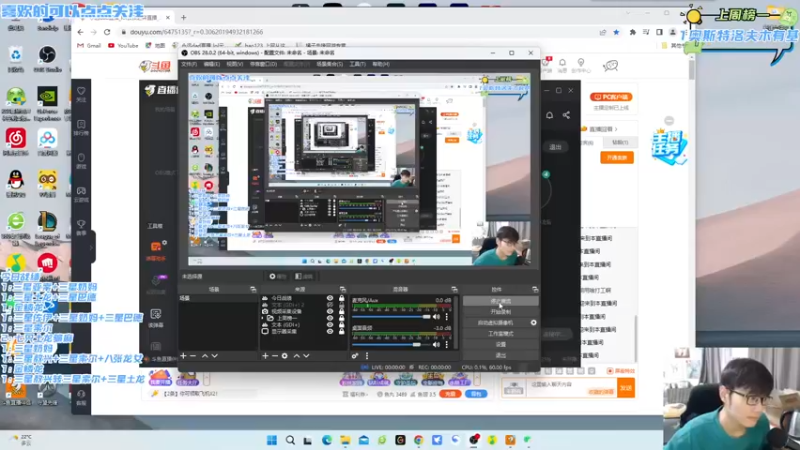
Task: Open Chrome extensions puzzle icon
Action: [x=633, y=32]
